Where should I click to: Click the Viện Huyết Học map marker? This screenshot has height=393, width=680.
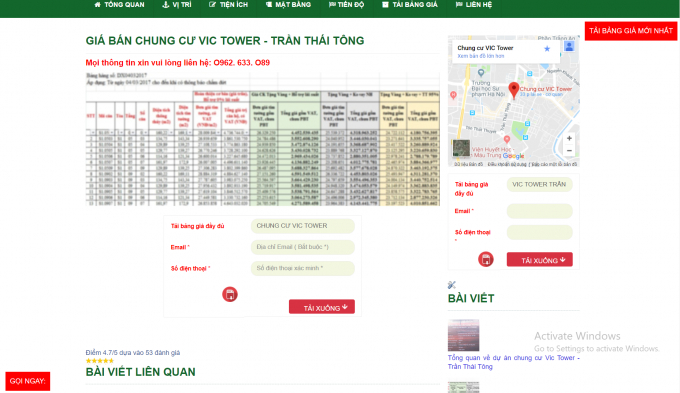pos(507,139)
